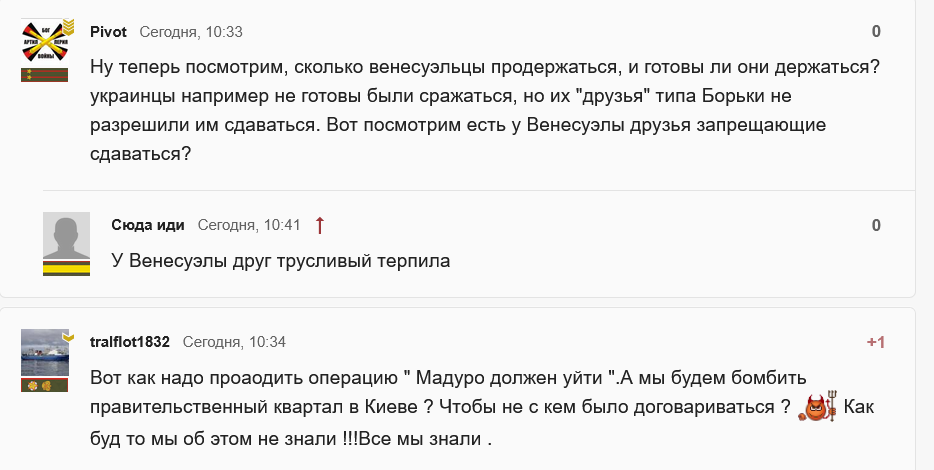The width and height of the screenshot is (934, 470).
Task: Jump to parent comment via red up arrow
Action: point(320,225)
